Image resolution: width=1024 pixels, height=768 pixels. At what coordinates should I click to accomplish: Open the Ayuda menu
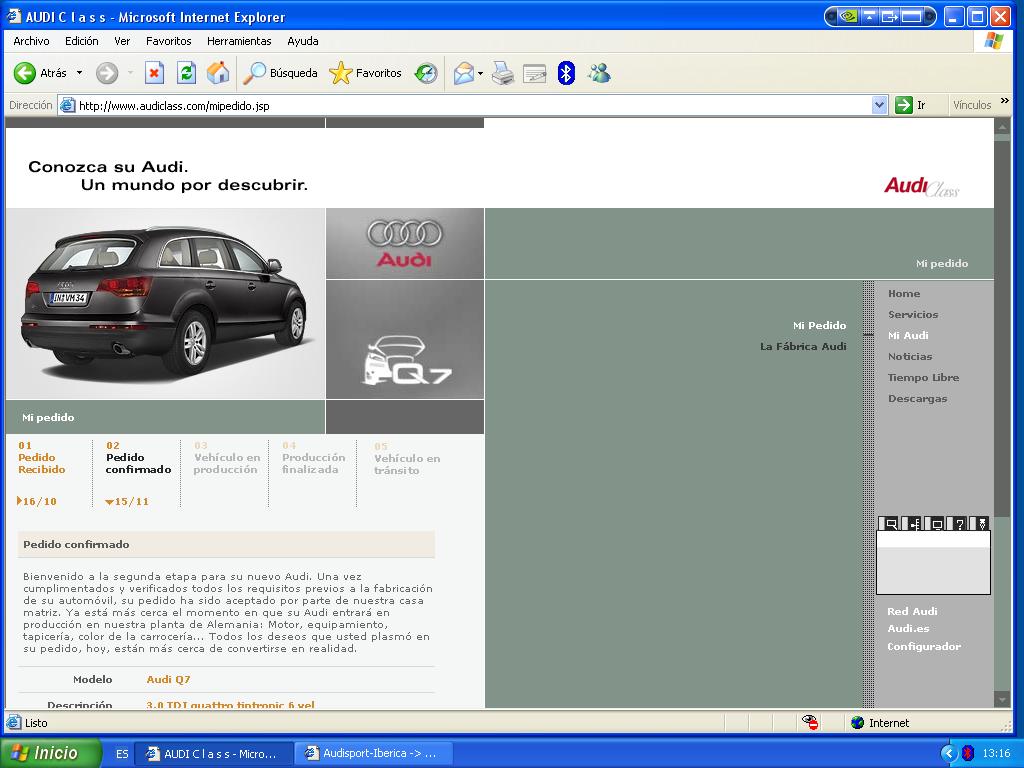click(x=303, y=41)
